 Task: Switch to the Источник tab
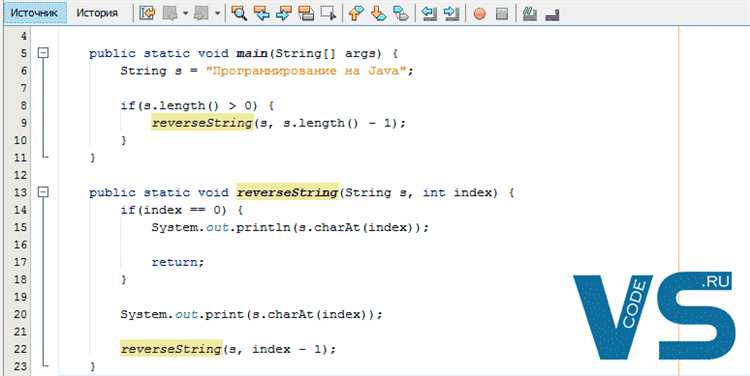(x=34, y=13)
